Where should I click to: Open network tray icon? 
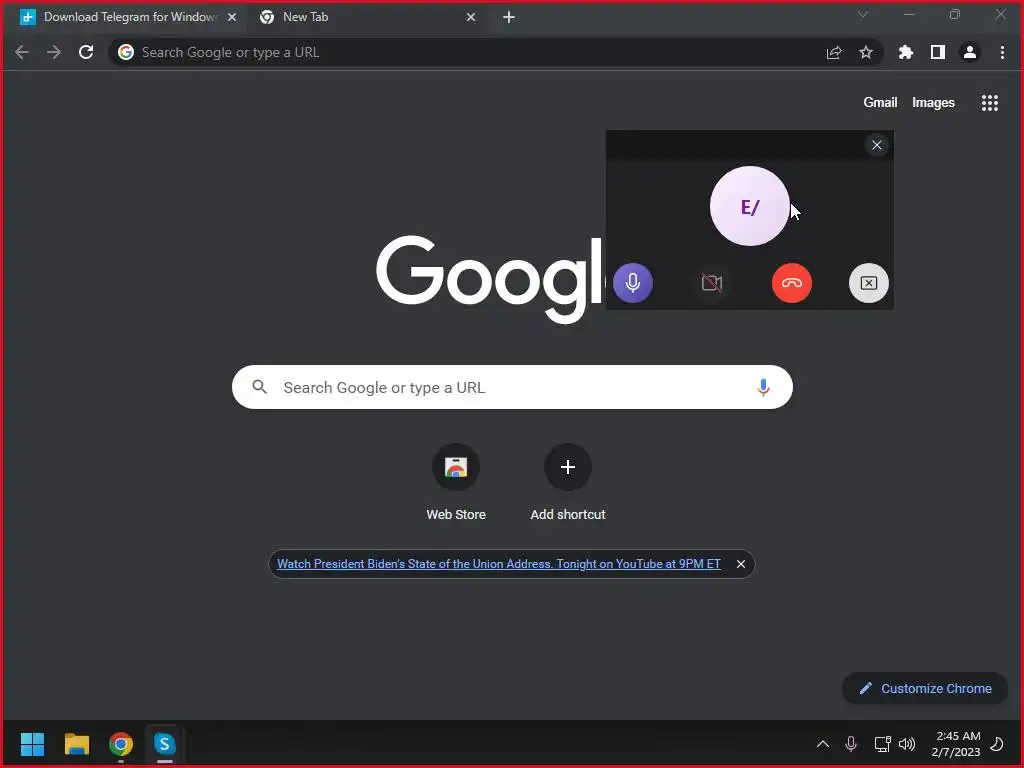882,744
